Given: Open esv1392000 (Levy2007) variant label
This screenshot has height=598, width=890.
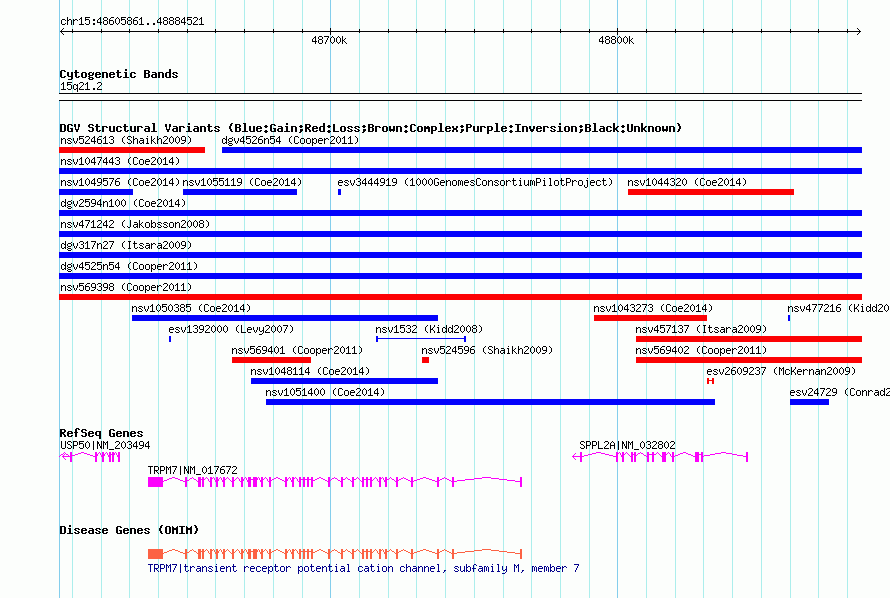Looking at the screenshot, I should (231, 329).
